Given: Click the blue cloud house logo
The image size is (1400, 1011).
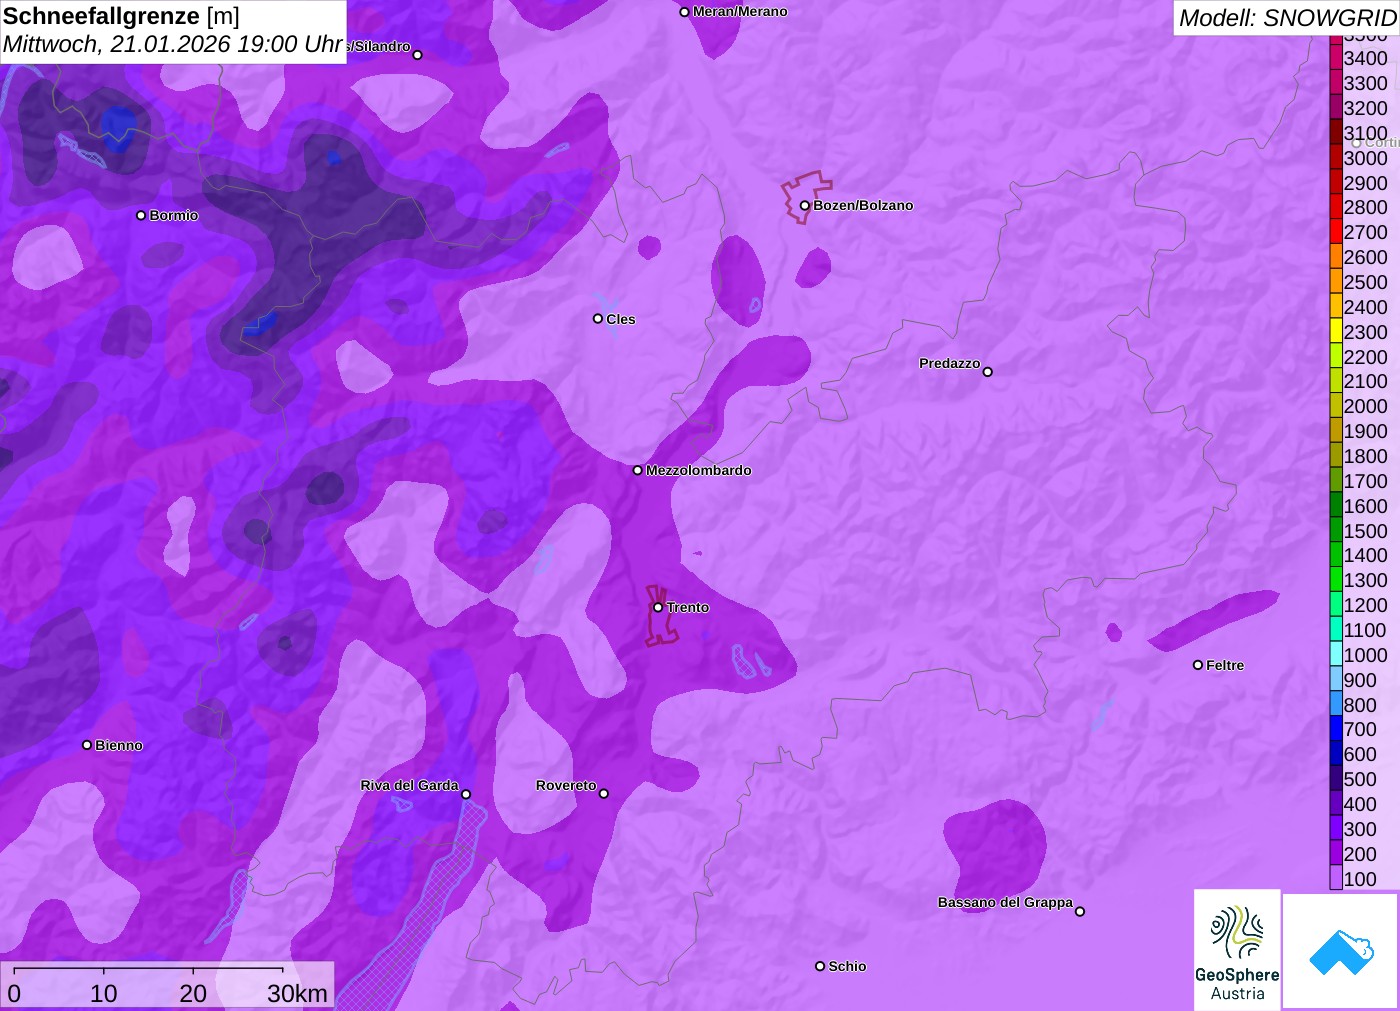Looking at the screenshot, I should click(1341, 951).
